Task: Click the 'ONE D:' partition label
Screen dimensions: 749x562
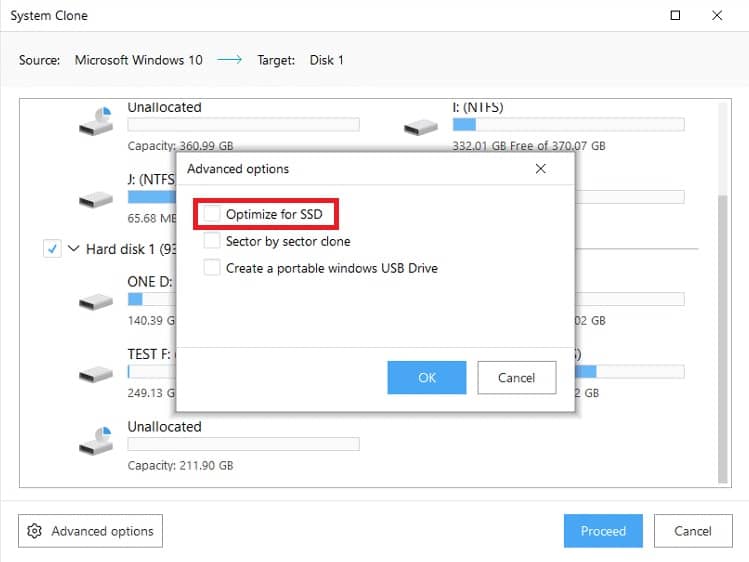Action: click(x=150, y=282)
